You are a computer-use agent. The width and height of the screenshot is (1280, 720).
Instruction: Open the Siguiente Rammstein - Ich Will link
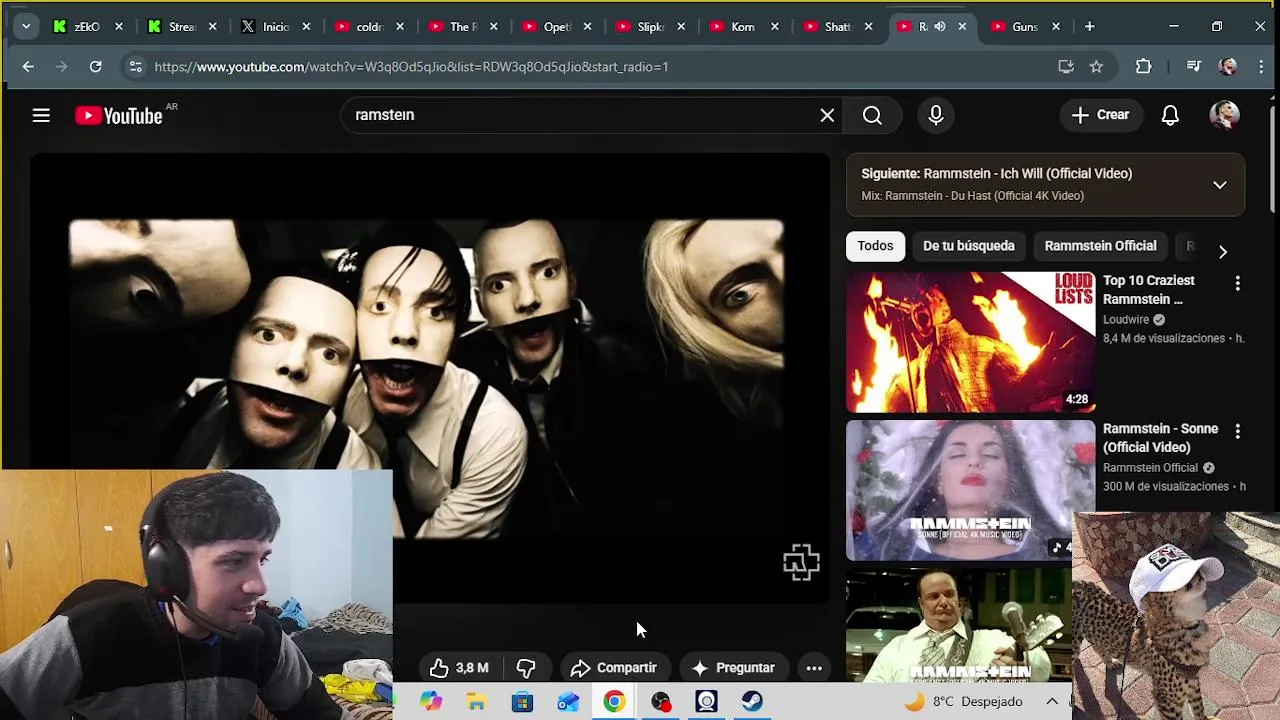997,174
